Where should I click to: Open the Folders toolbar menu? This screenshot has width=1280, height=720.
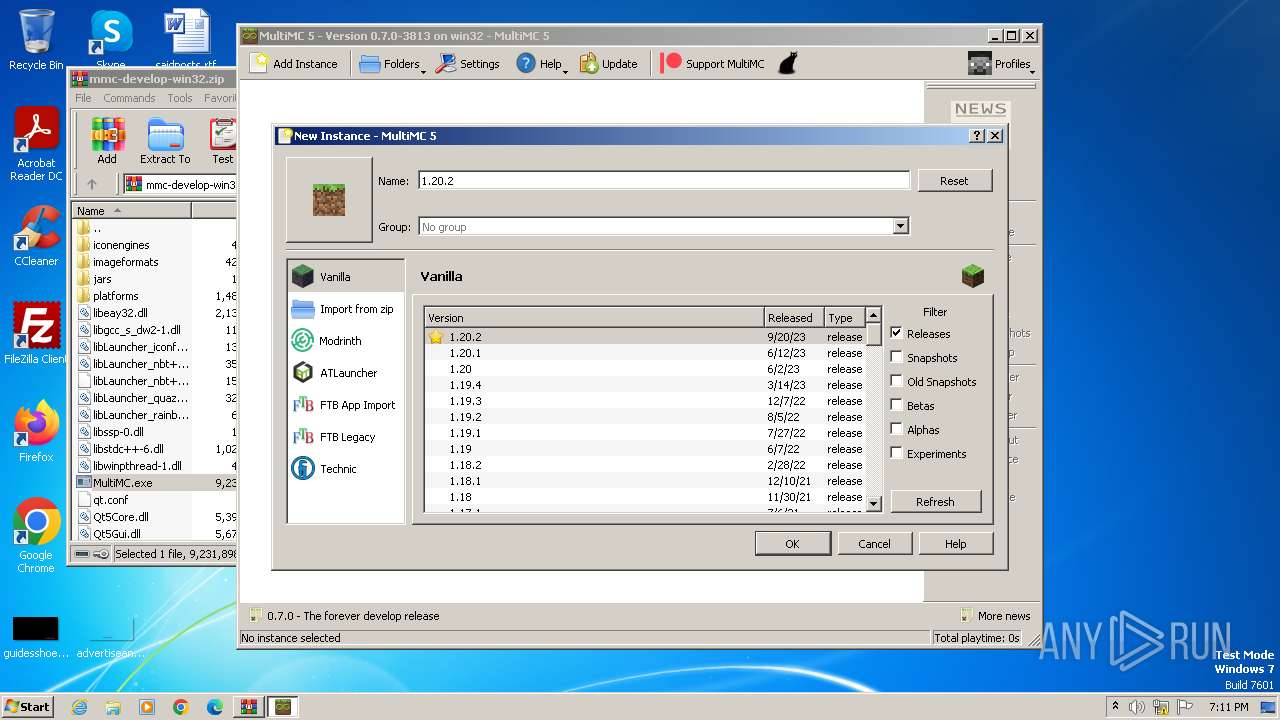pyautogui.click(x=391, y=64)
